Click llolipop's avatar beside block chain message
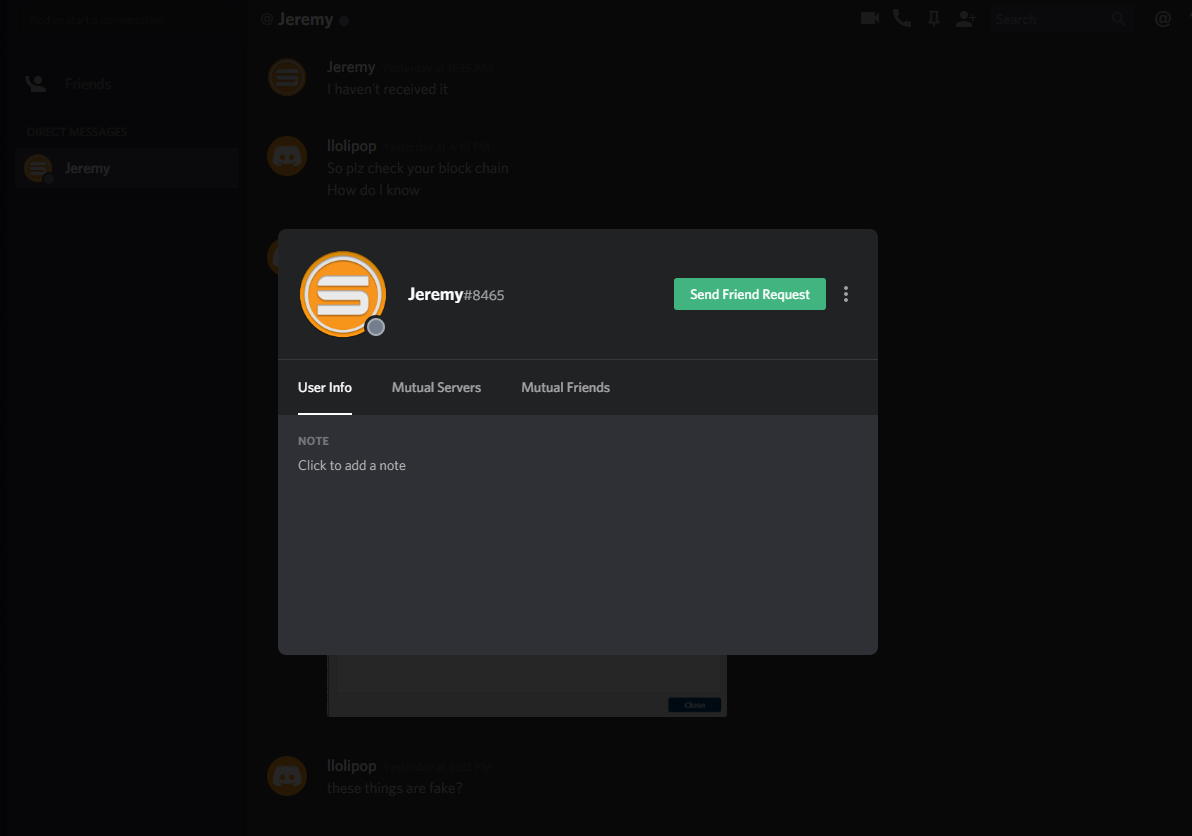Viewport: 1192px width, 836px height. click(287, 156)
